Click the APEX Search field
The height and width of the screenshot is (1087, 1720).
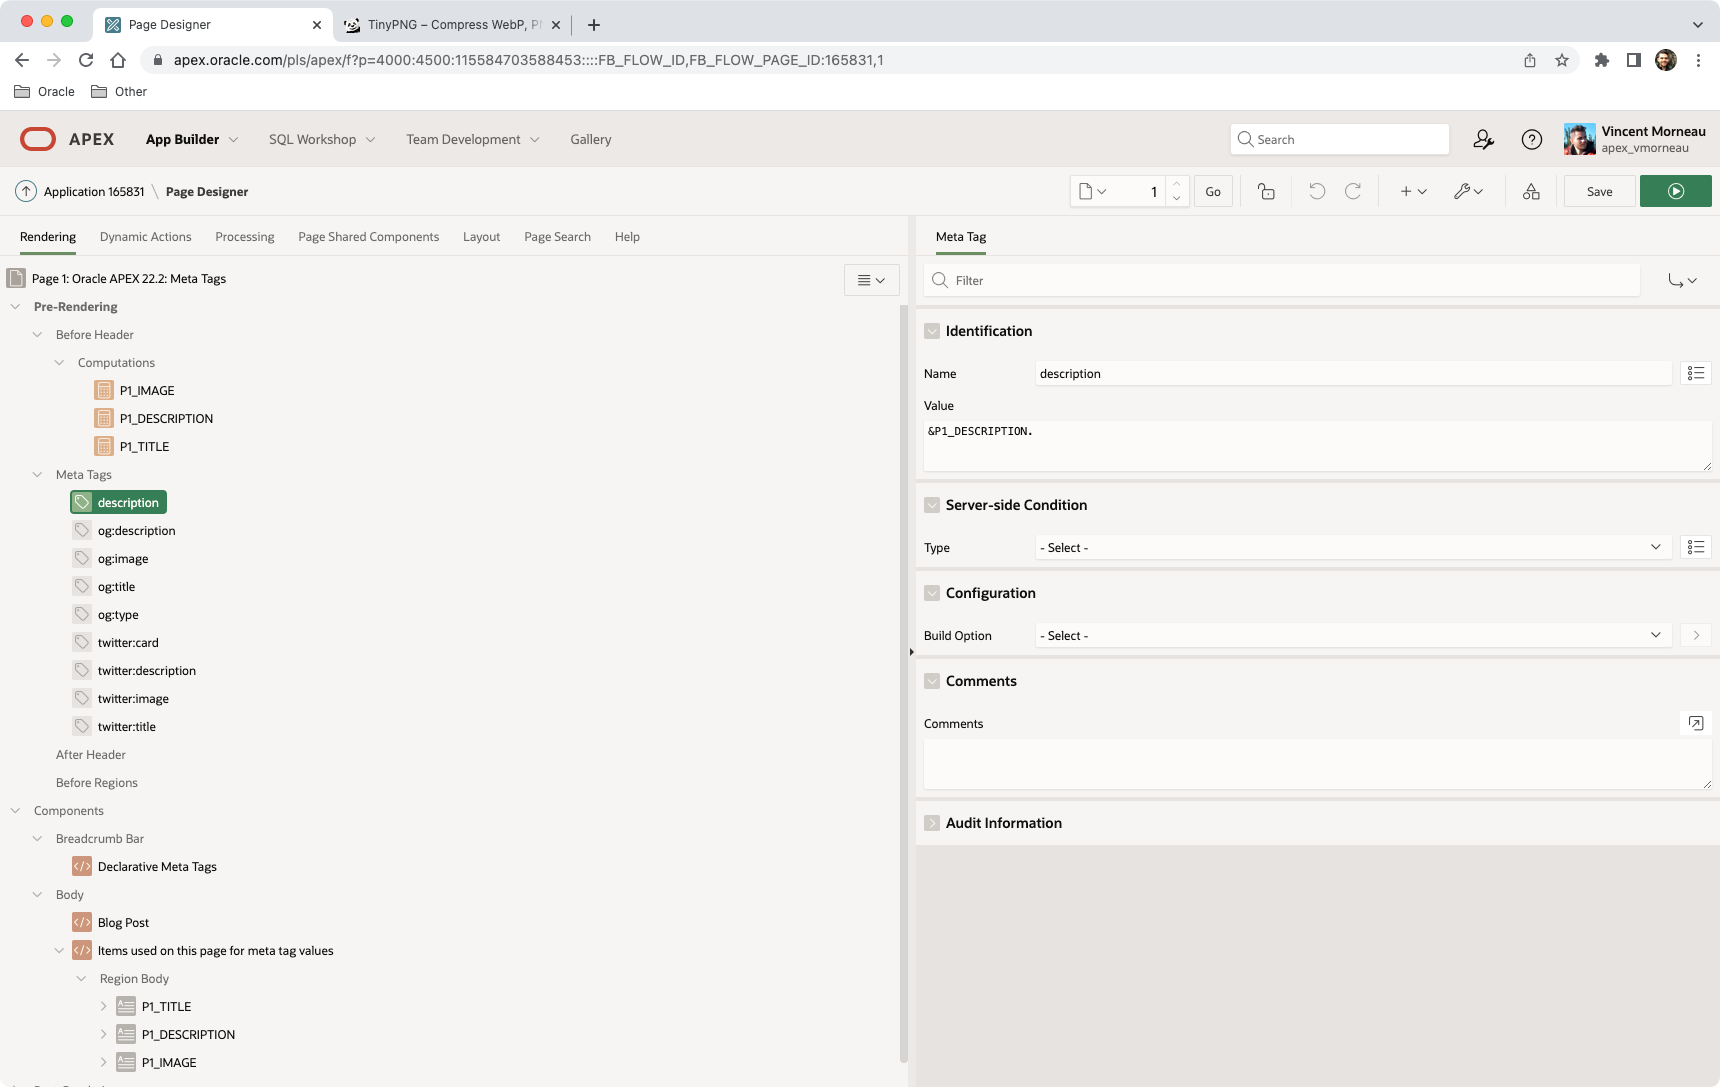point(1340,139)
